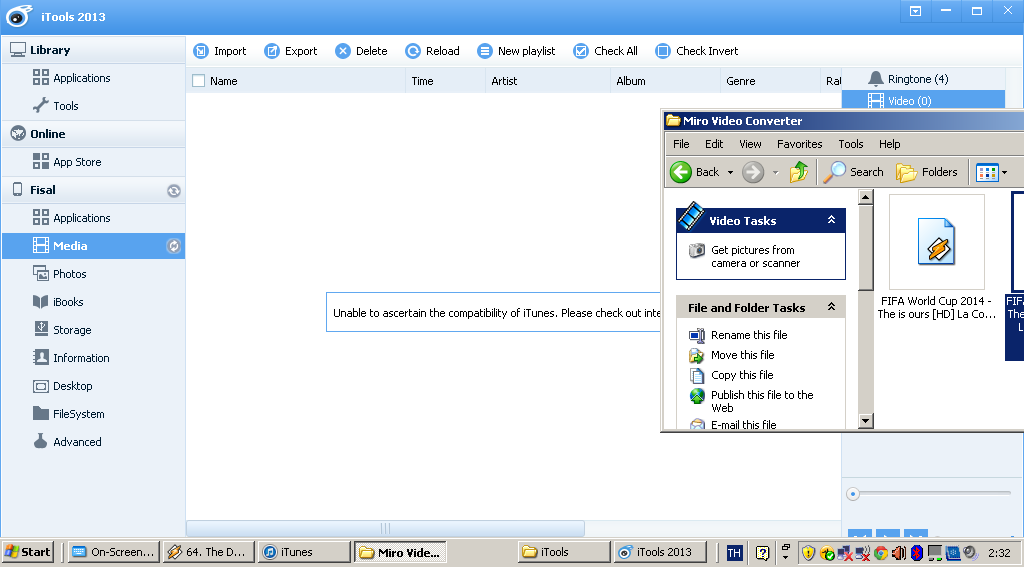Image resolution: width=1024 pixels, height=567 pixels.
Task: Click the Delete toolbar button
Action: coord(361,51)
